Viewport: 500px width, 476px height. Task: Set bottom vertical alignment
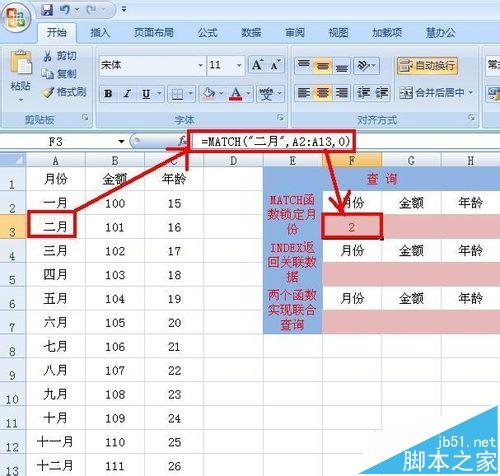(x=341, y=65)
